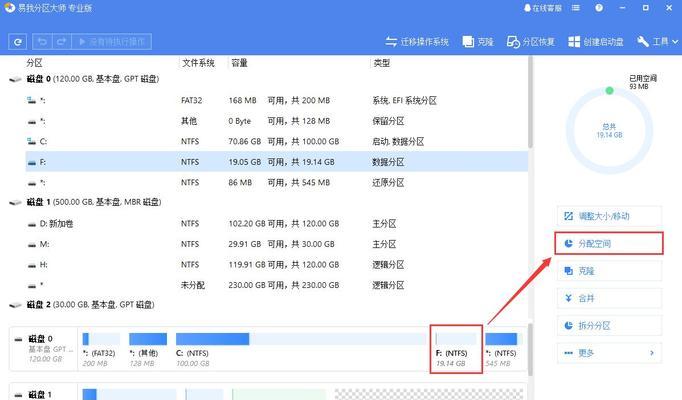The image size is (682, 400).
Task: Click FAT32 200 MB block in disk map
Action: 101,349
